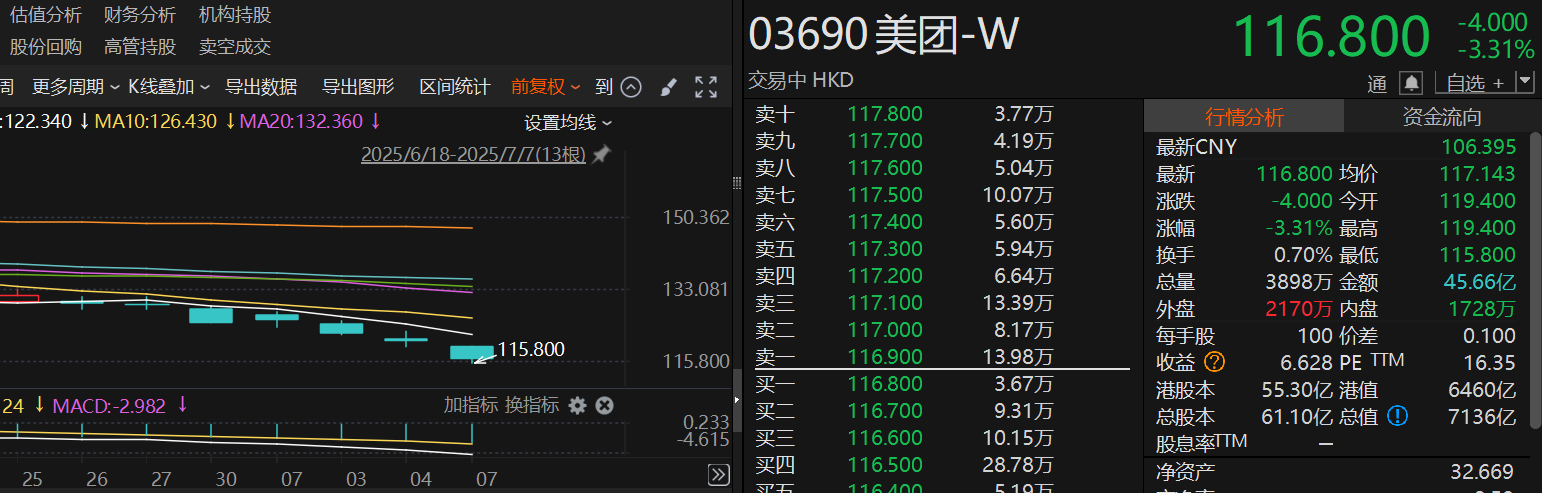Viewport: 1542px width, 493px height.
Task: Switch to the 行情分析 tab
Action: [x=1243, y=117]
